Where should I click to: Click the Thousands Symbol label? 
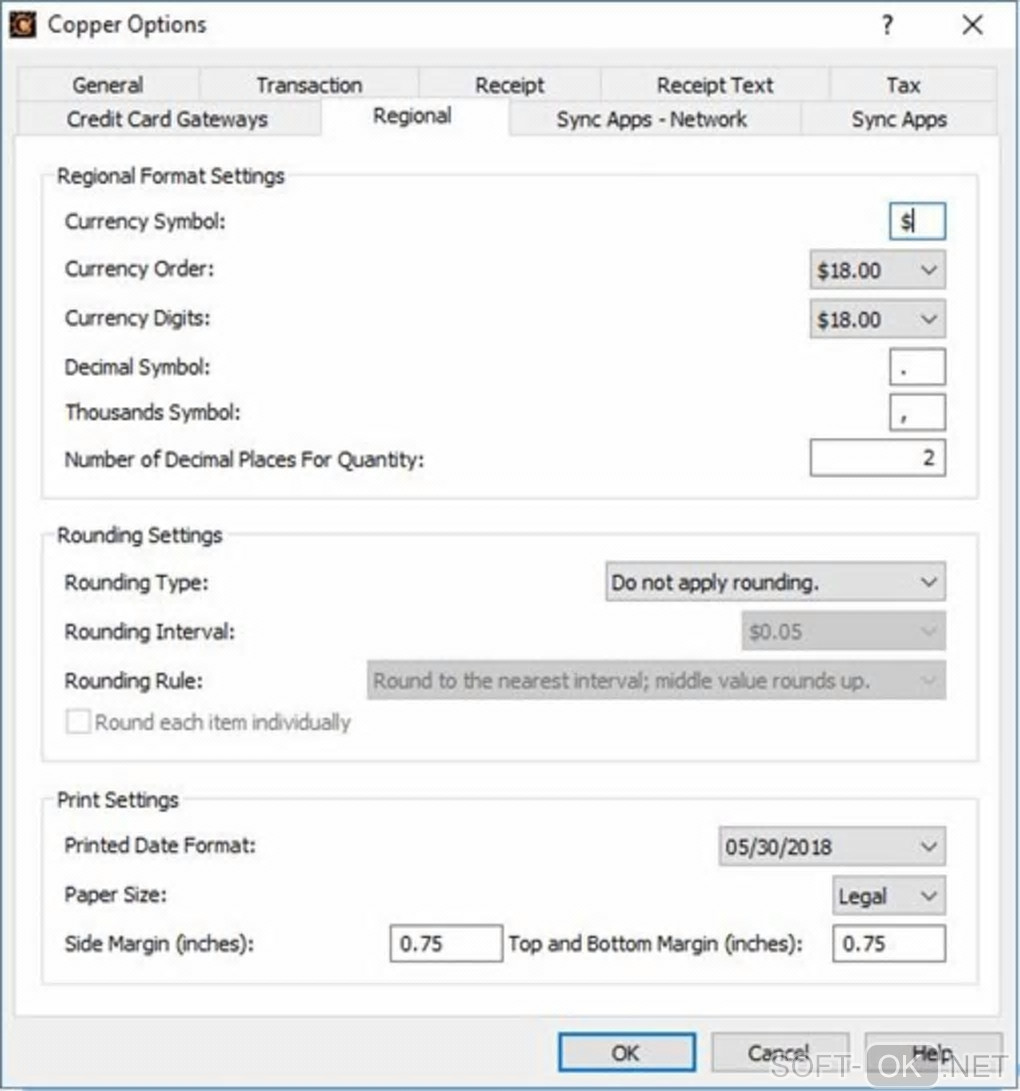click(x=152, y=412)
